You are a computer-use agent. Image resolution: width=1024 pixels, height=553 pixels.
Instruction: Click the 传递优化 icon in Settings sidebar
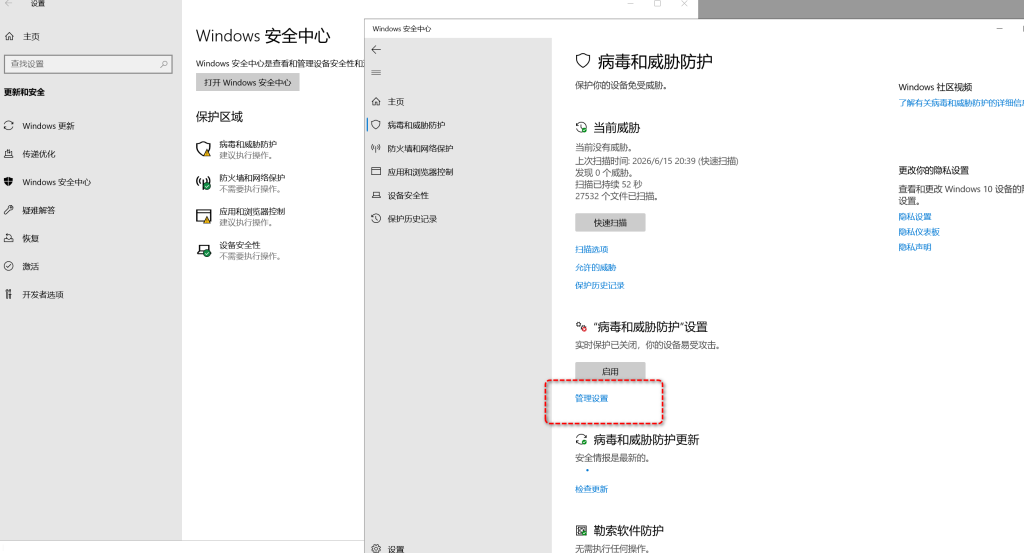pos(8,153)
